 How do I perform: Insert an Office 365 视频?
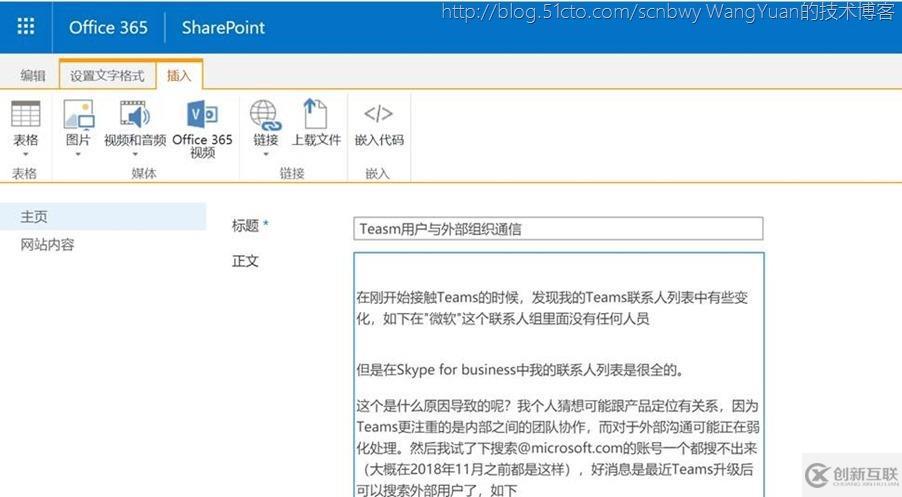202,128
